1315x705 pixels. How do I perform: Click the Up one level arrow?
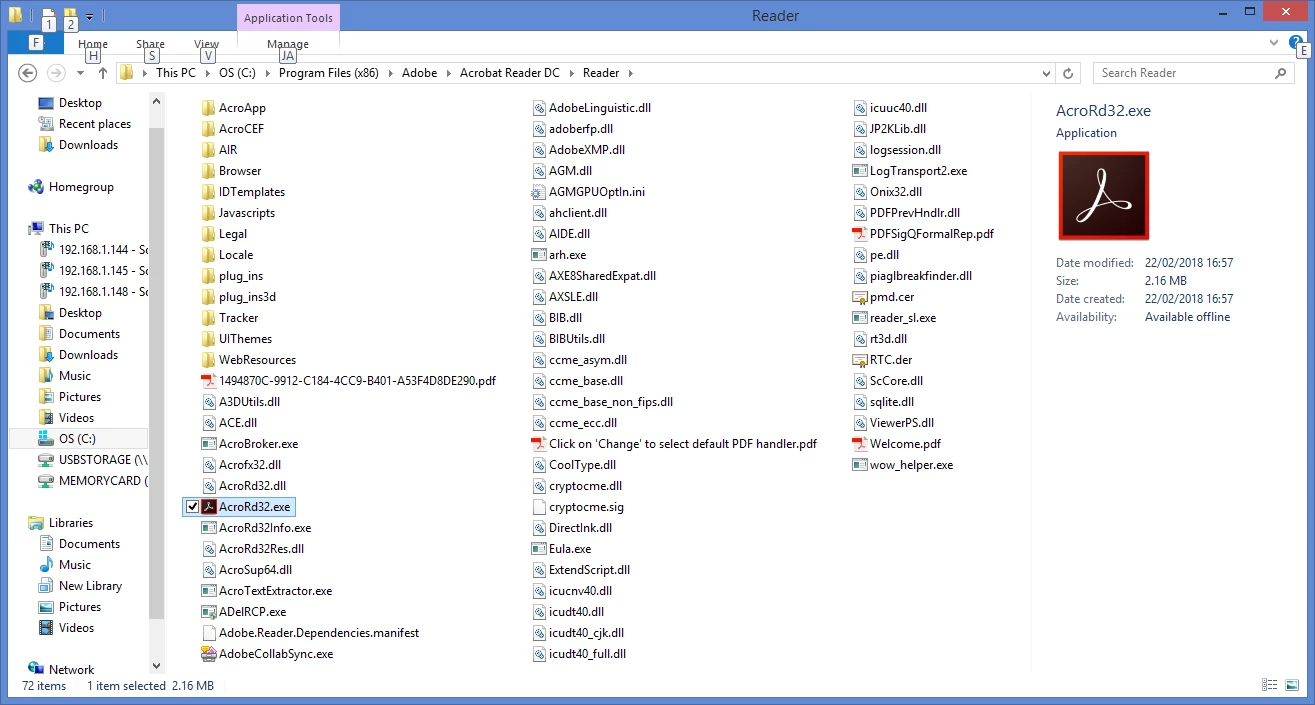click(103, 73)
